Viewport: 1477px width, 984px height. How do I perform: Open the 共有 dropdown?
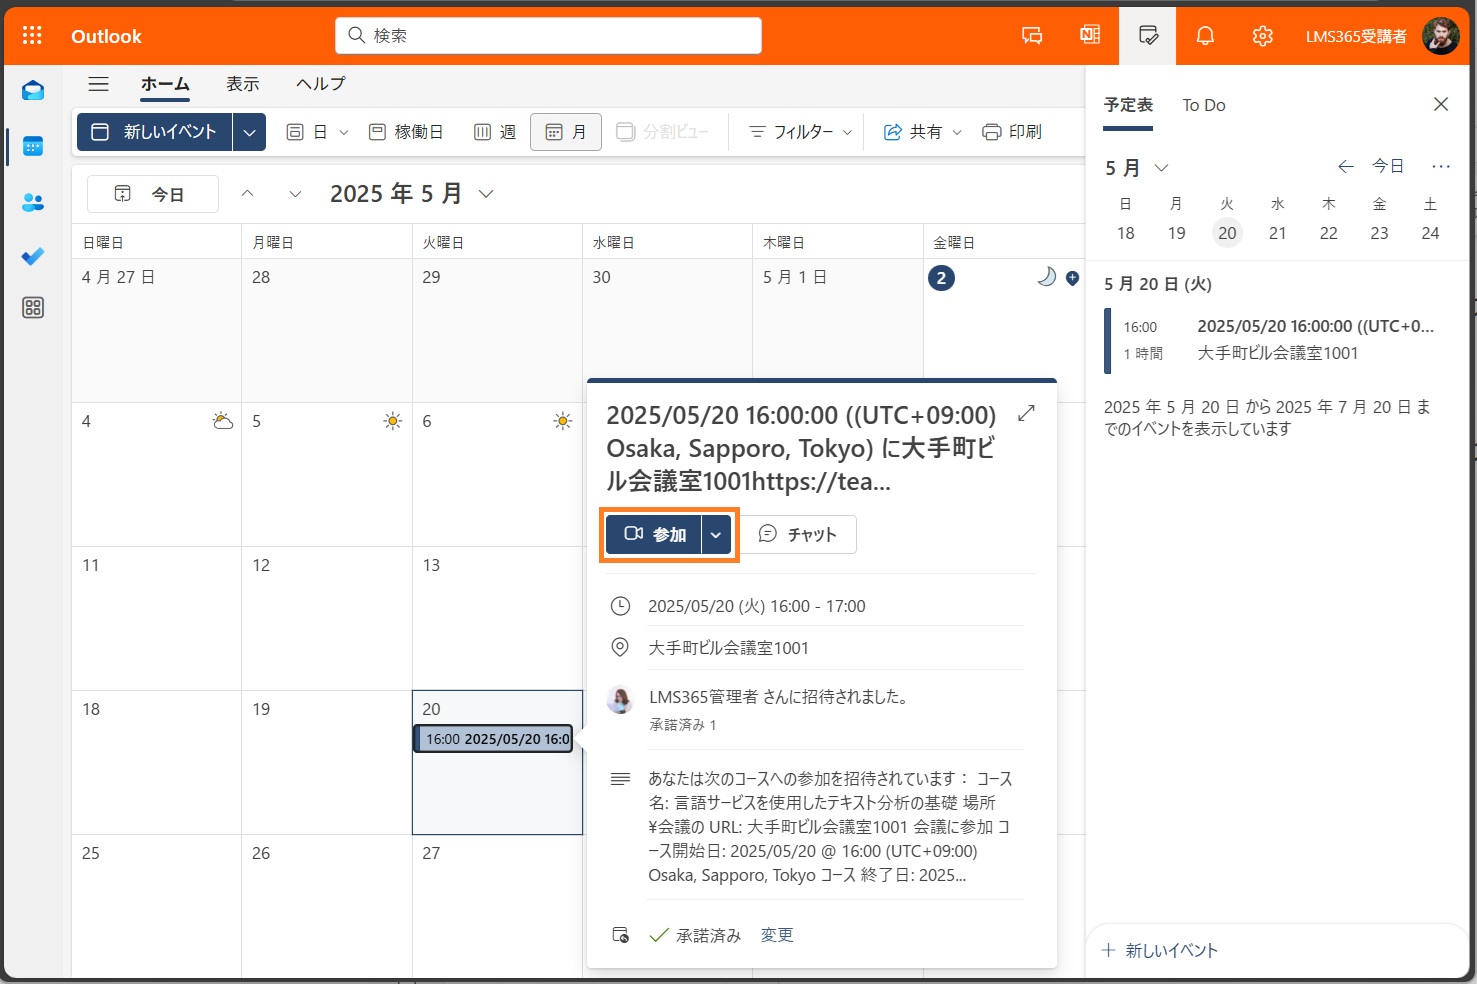tap(922, 132)
